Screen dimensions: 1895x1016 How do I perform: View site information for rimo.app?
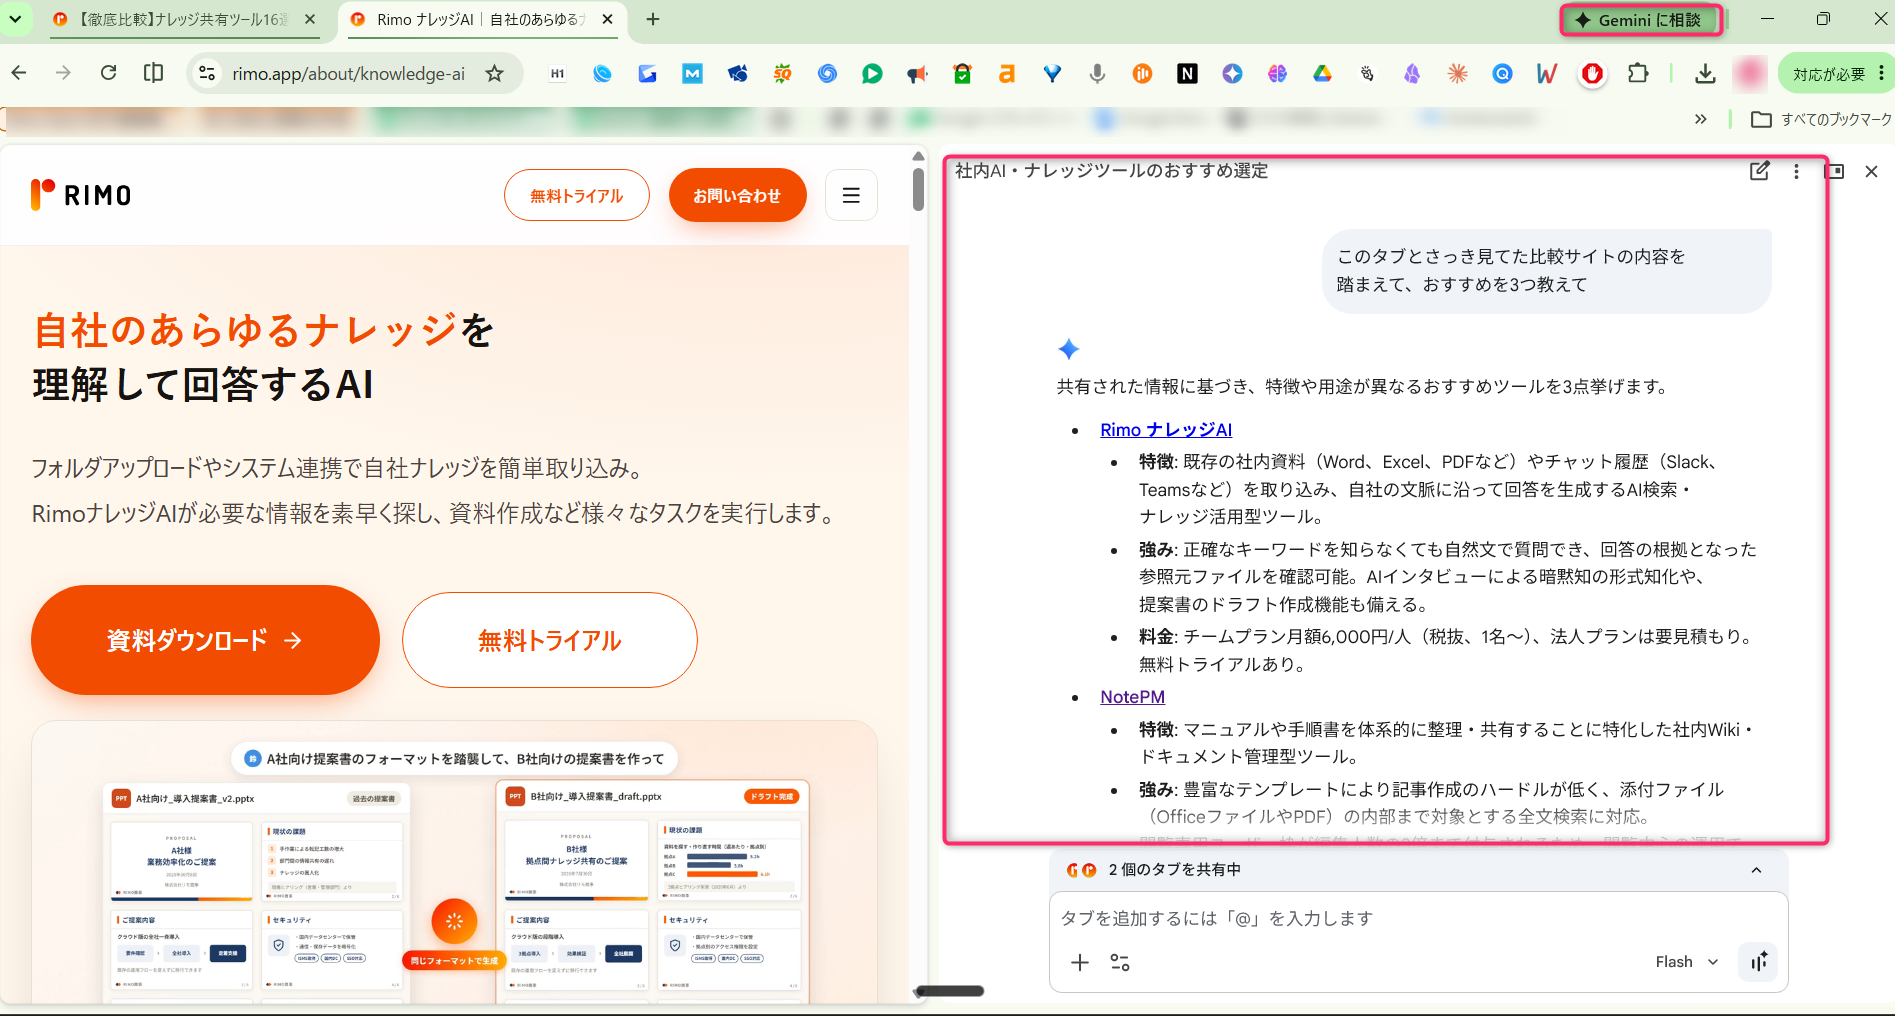(x=207, y=73)
